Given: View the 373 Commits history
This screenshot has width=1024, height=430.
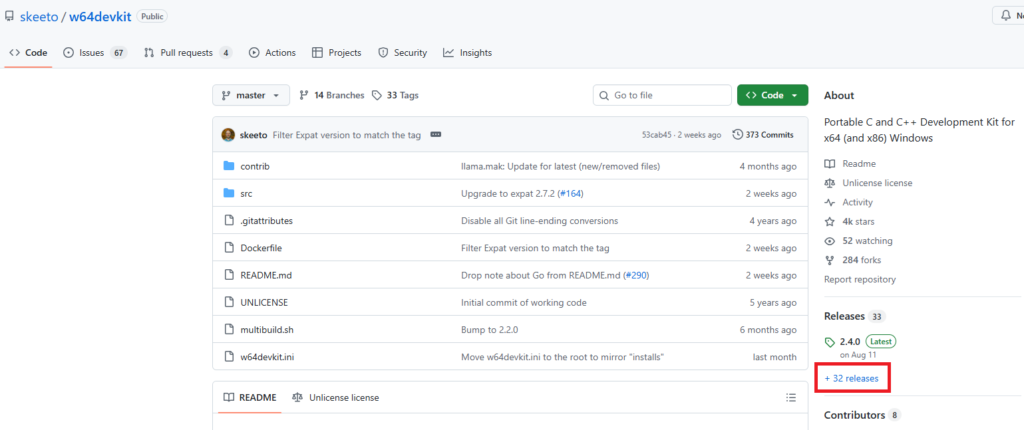Looking at the screenshot, I should tap(763, 134).
